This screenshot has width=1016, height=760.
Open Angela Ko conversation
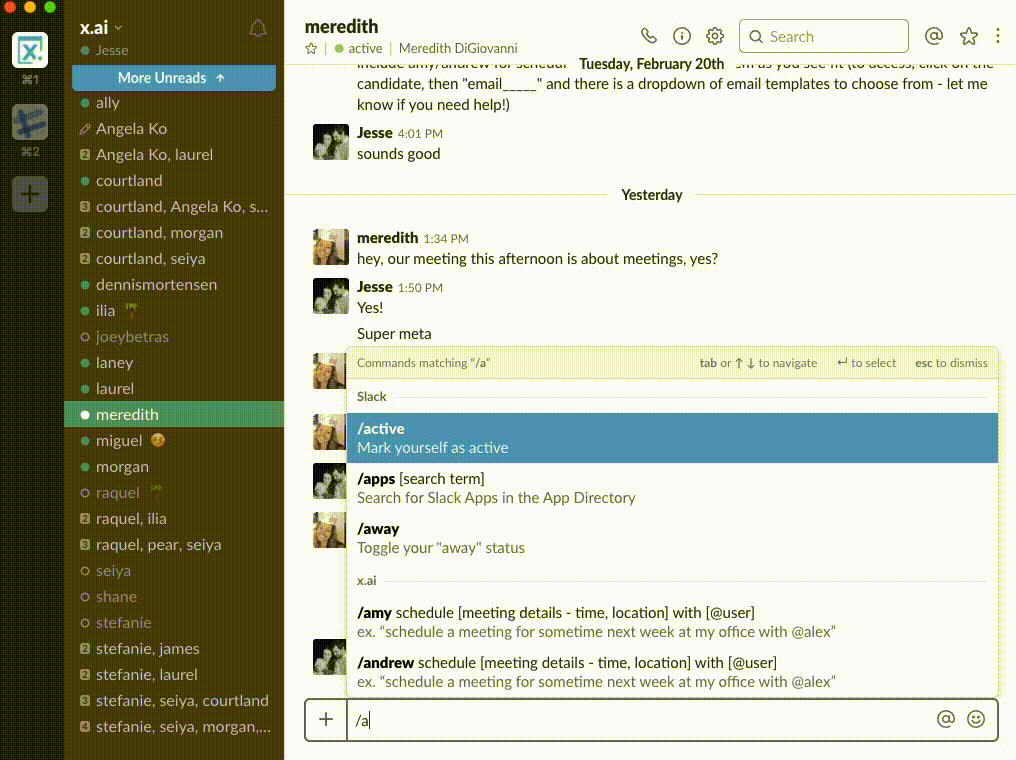click(174, 129)
